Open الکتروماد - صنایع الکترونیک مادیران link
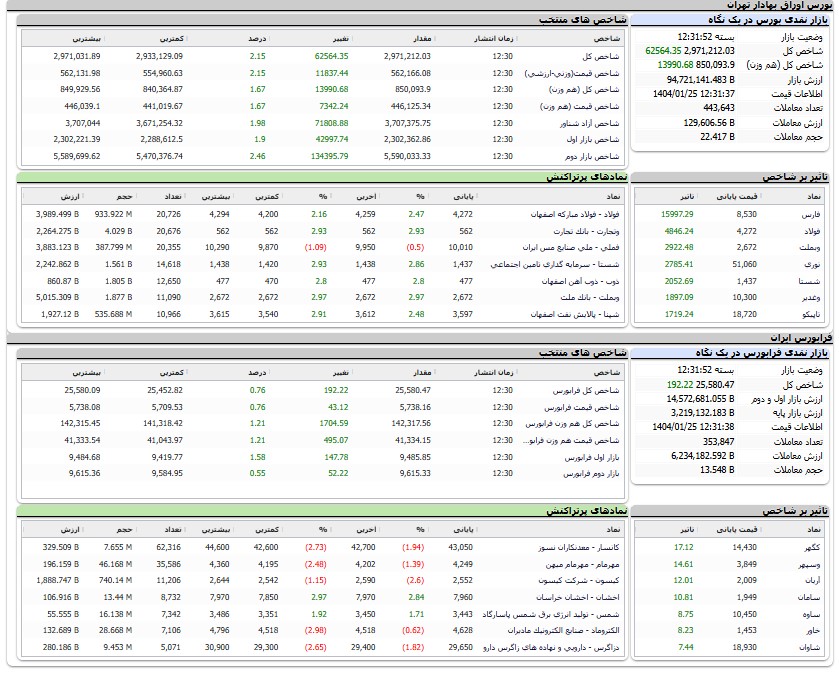Screen dimensions: 839x673 [563, 631]
